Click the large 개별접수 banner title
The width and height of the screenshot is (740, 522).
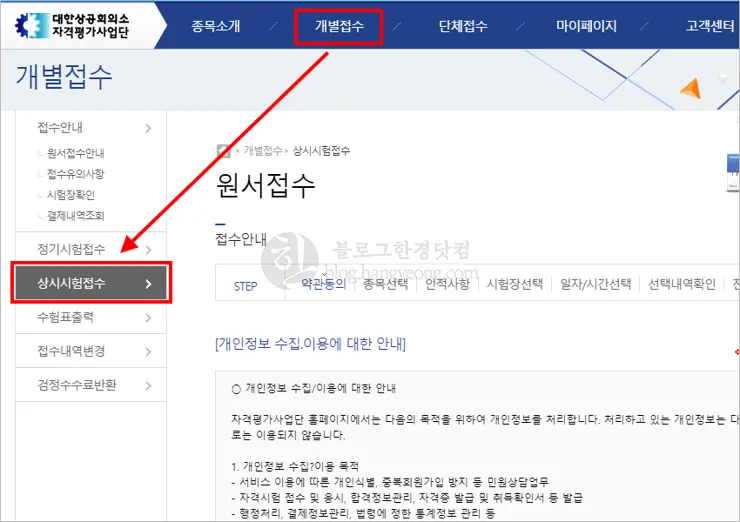[64, 77]
